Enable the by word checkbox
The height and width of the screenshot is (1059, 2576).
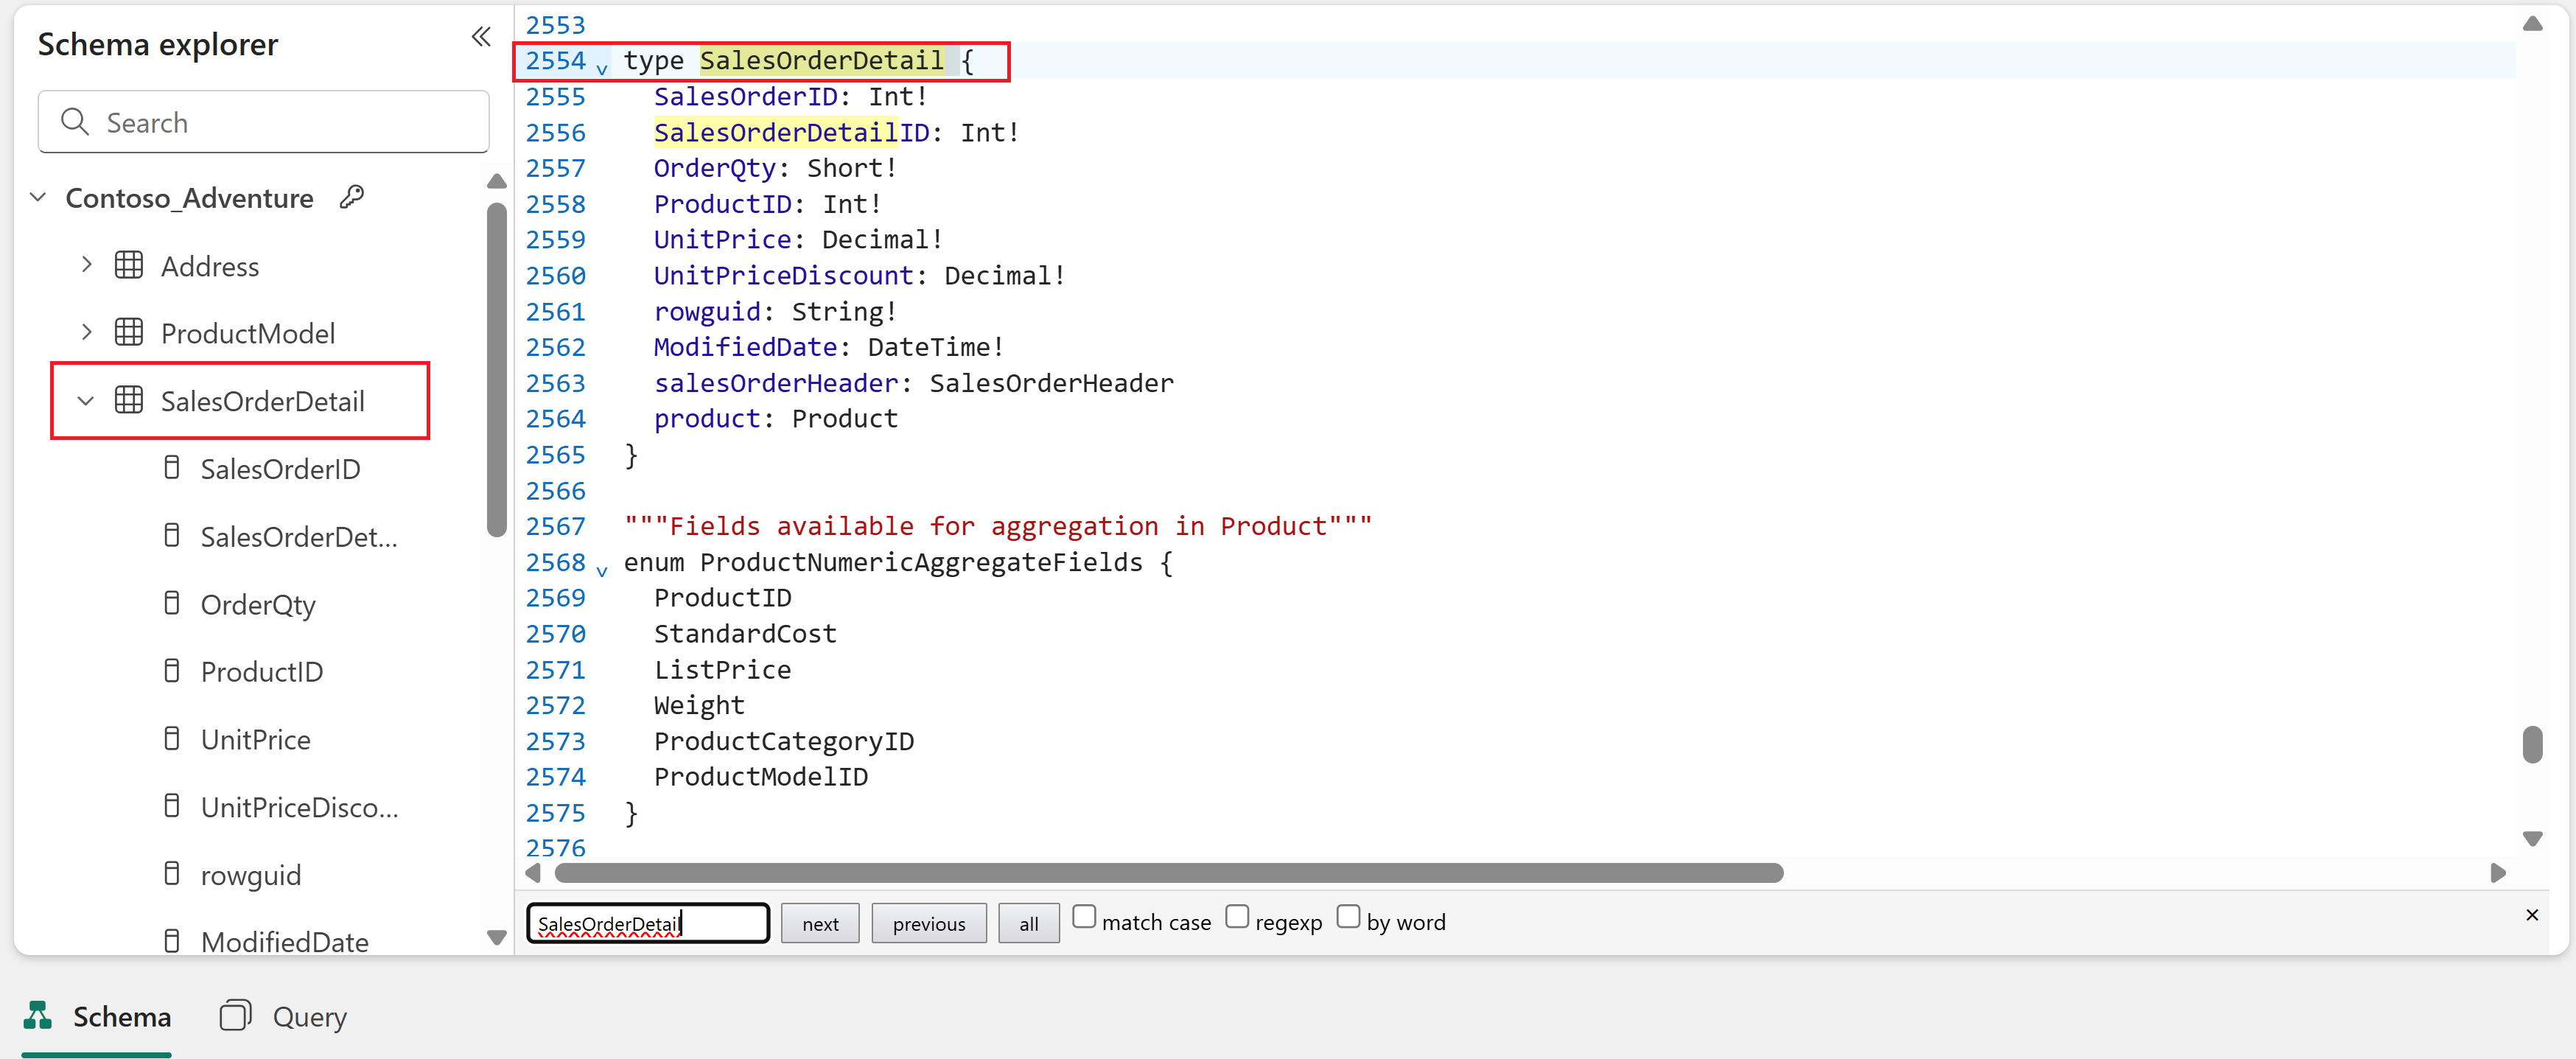tap(1348, 917)
